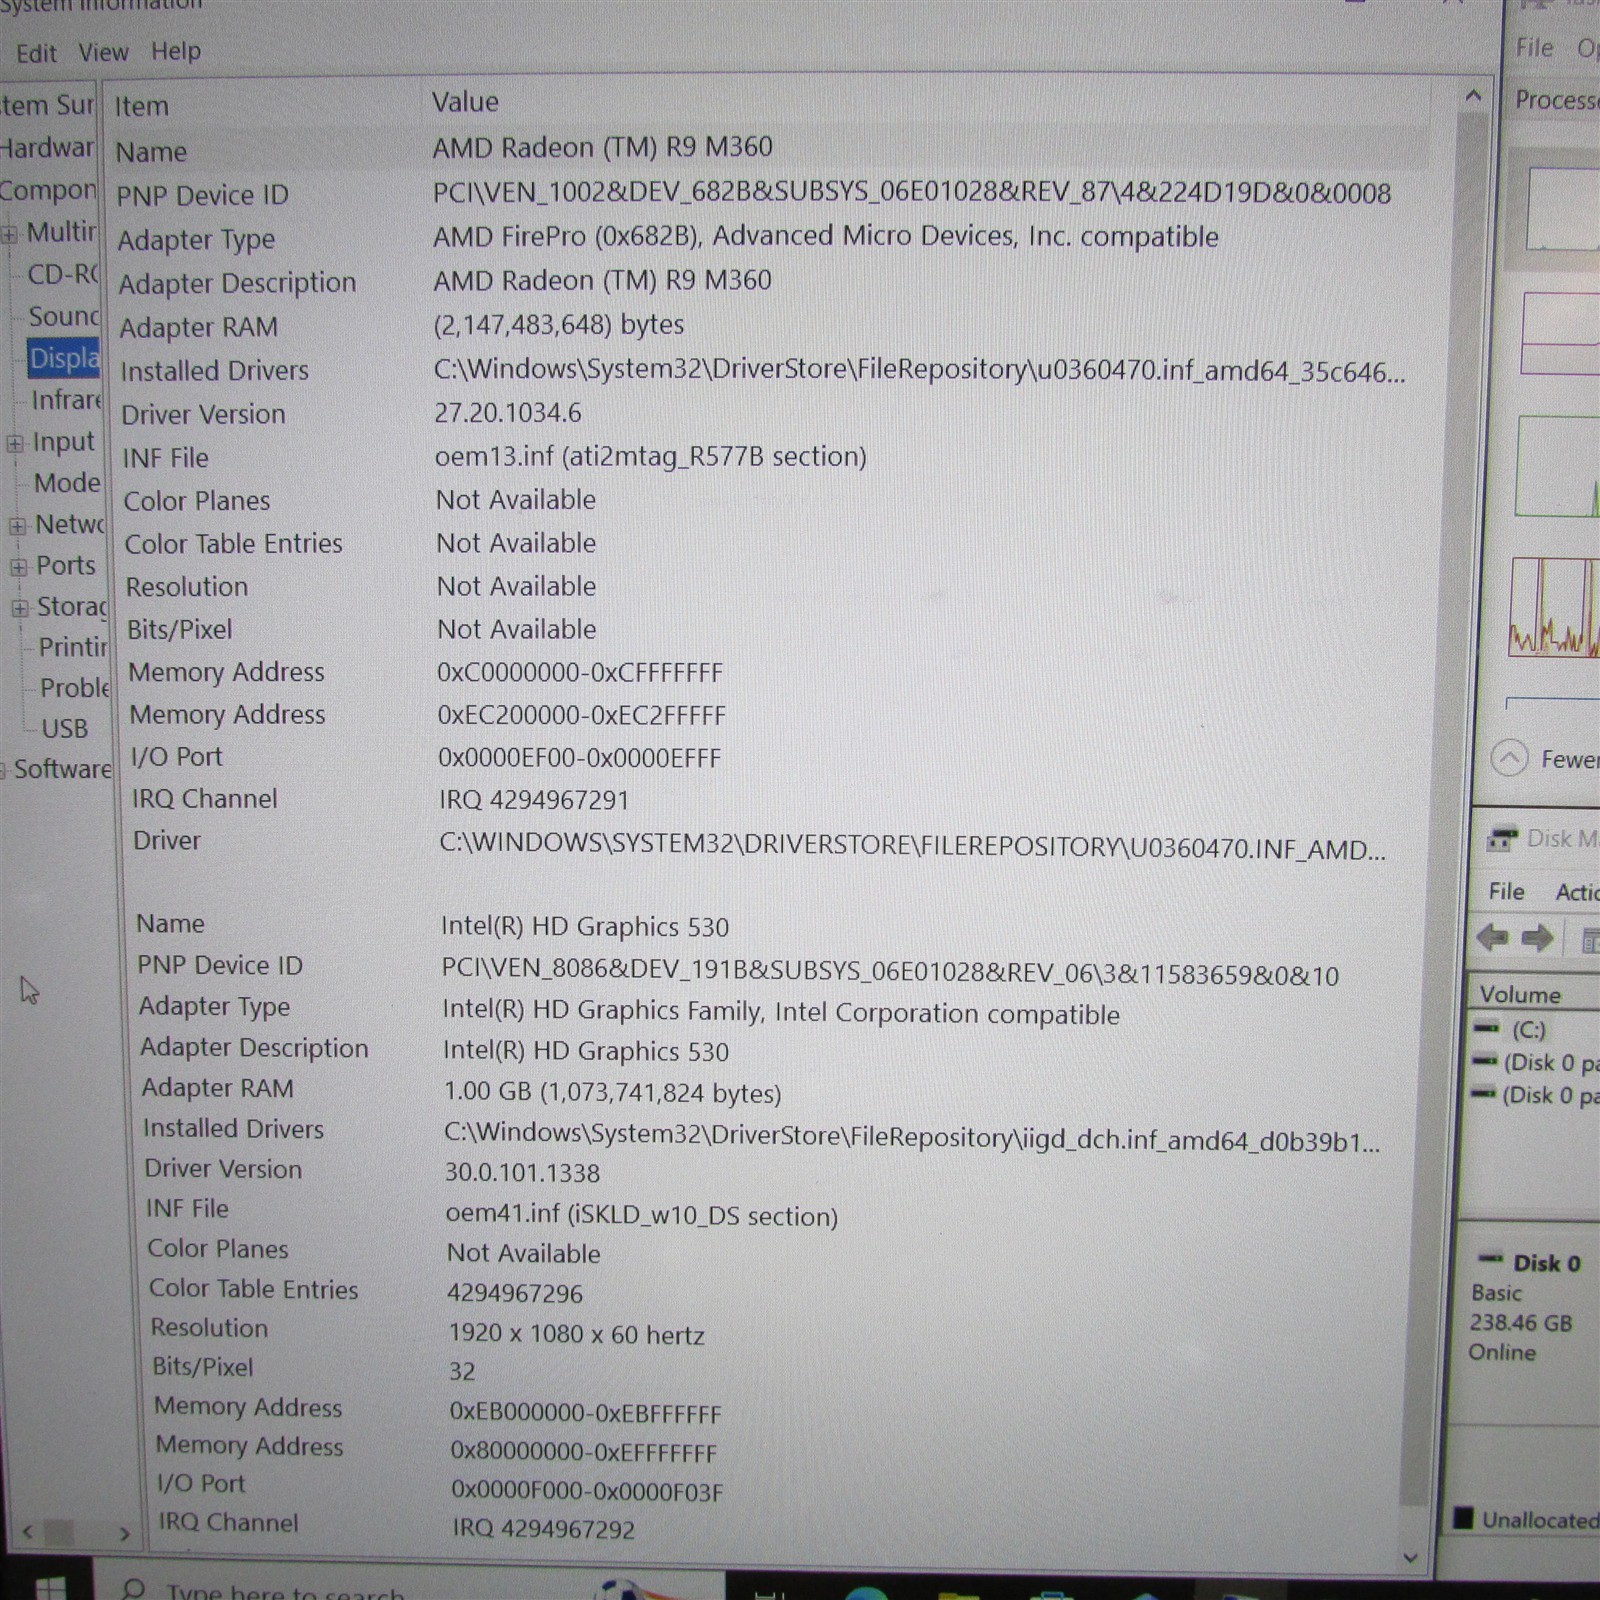Viewport: 1600px width, 1600px height.
Task: Click Disk Management's back arrow icon
Action: [1492, 938]
